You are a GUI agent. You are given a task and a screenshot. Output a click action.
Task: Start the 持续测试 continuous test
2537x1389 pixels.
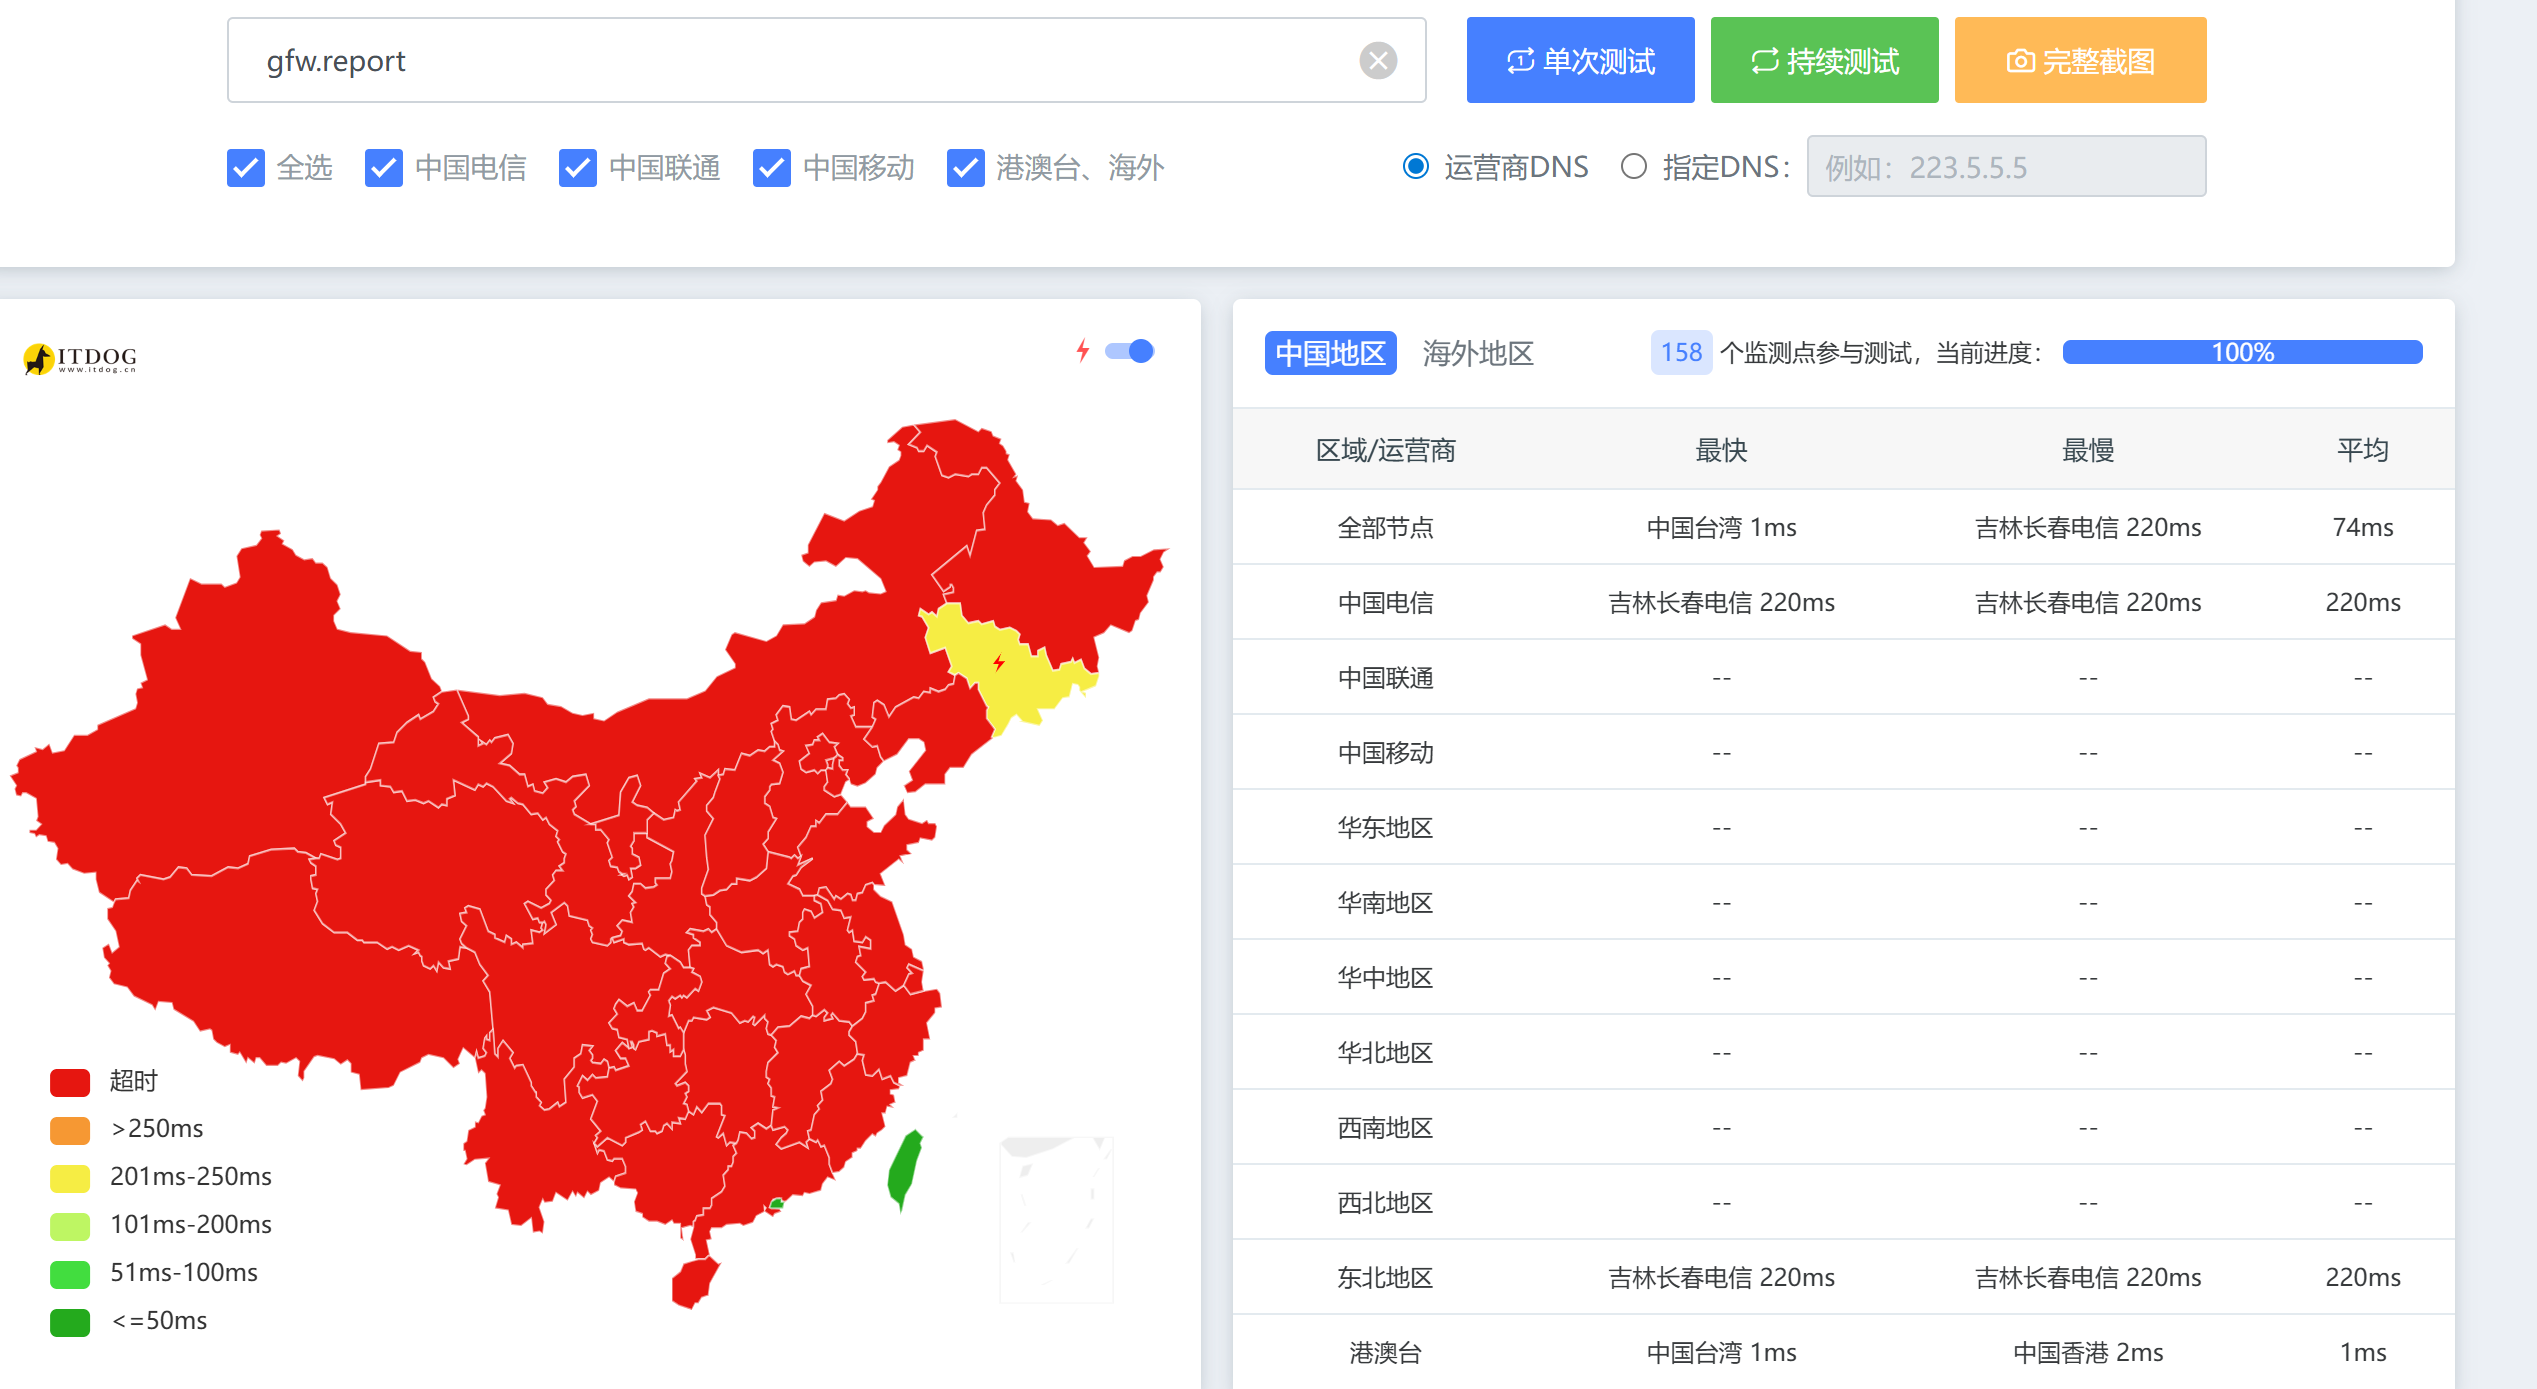point(1824,61)
